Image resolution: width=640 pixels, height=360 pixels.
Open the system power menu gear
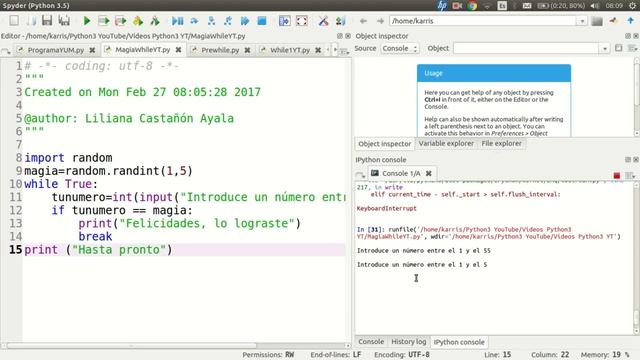point(633,5)
